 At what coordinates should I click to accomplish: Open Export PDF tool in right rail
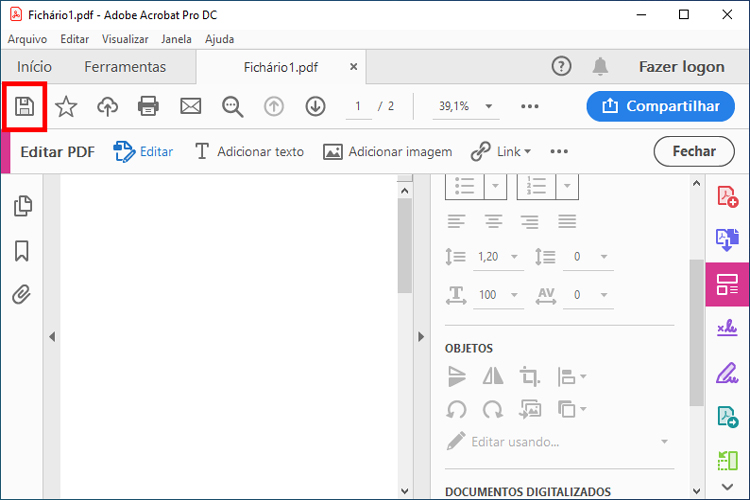coord(727,240)
